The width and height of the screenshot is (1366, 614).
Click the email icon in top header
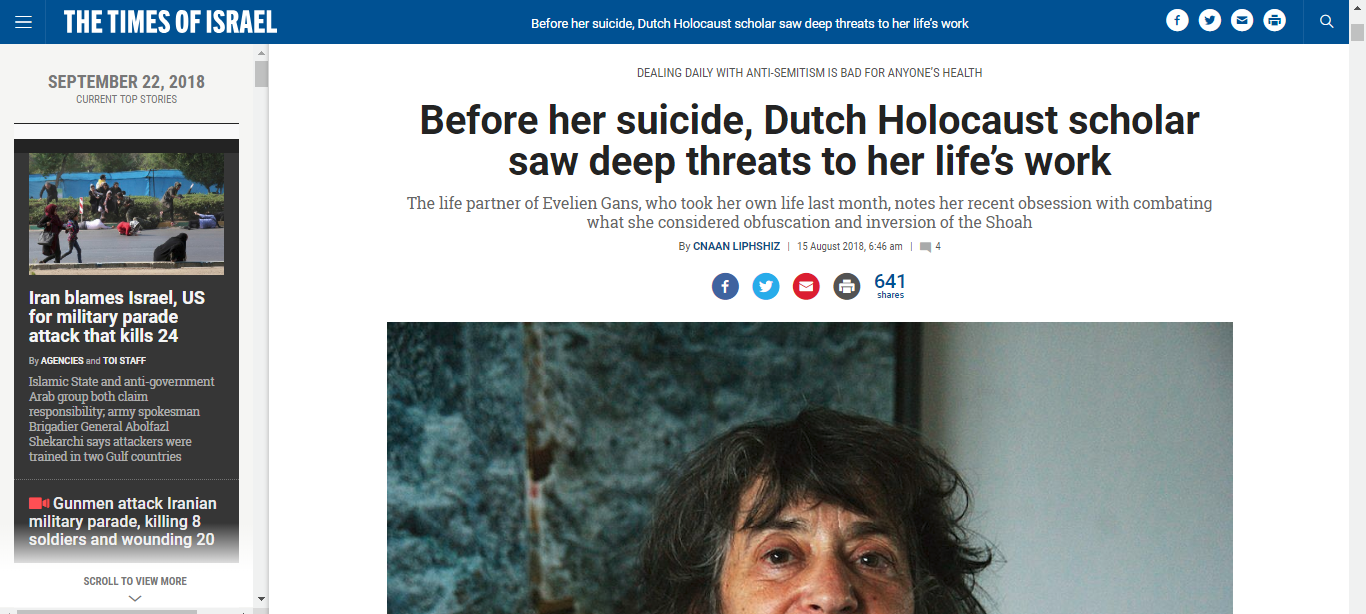click(x=1242, y=21)
